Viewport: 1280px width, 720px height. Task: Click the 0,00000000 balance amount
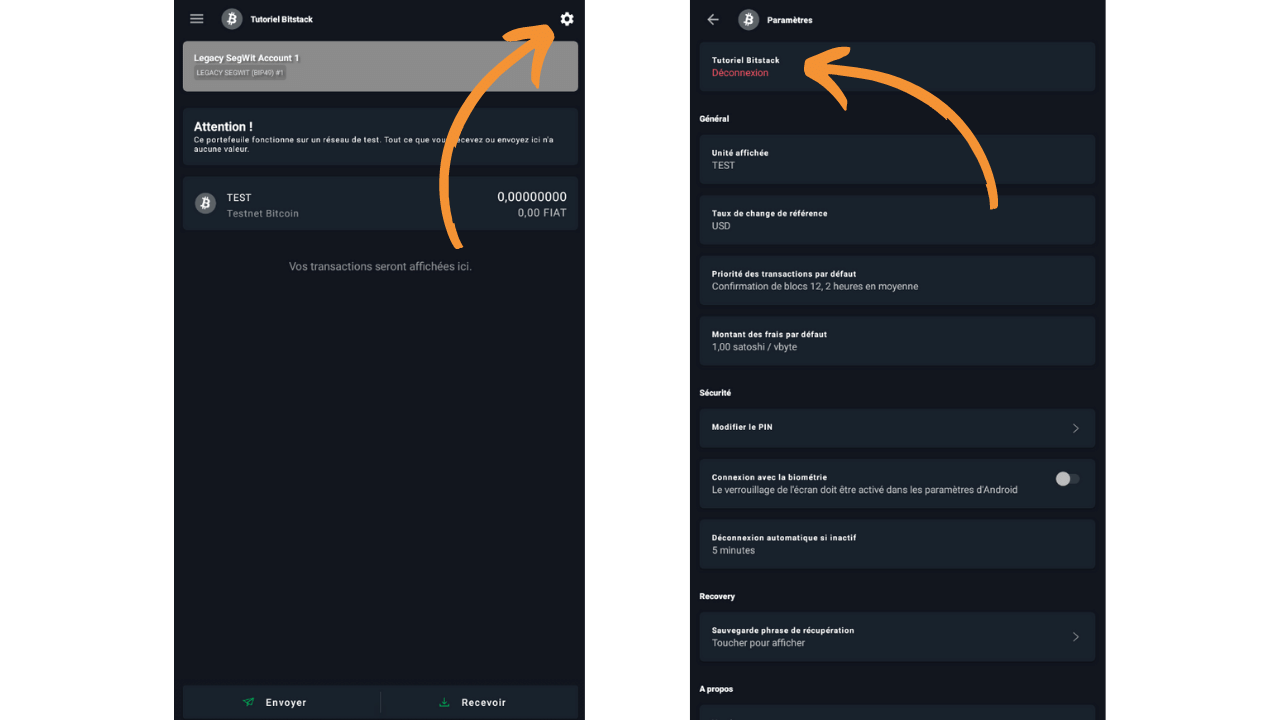532,197
